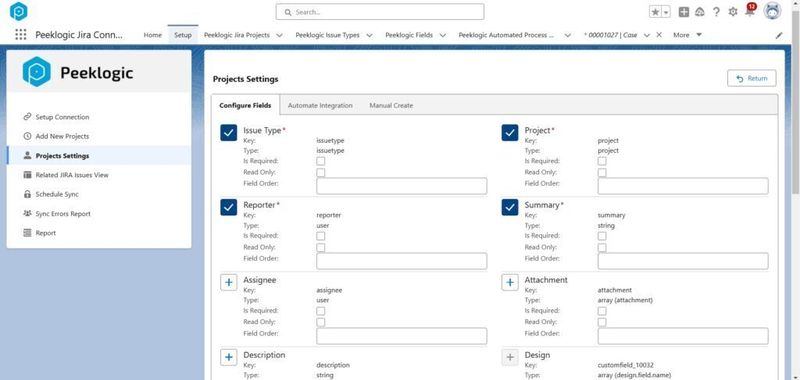Click the Assignee Field Order input
The width and height of the screenshot is (800, 380).
[402, 336]
